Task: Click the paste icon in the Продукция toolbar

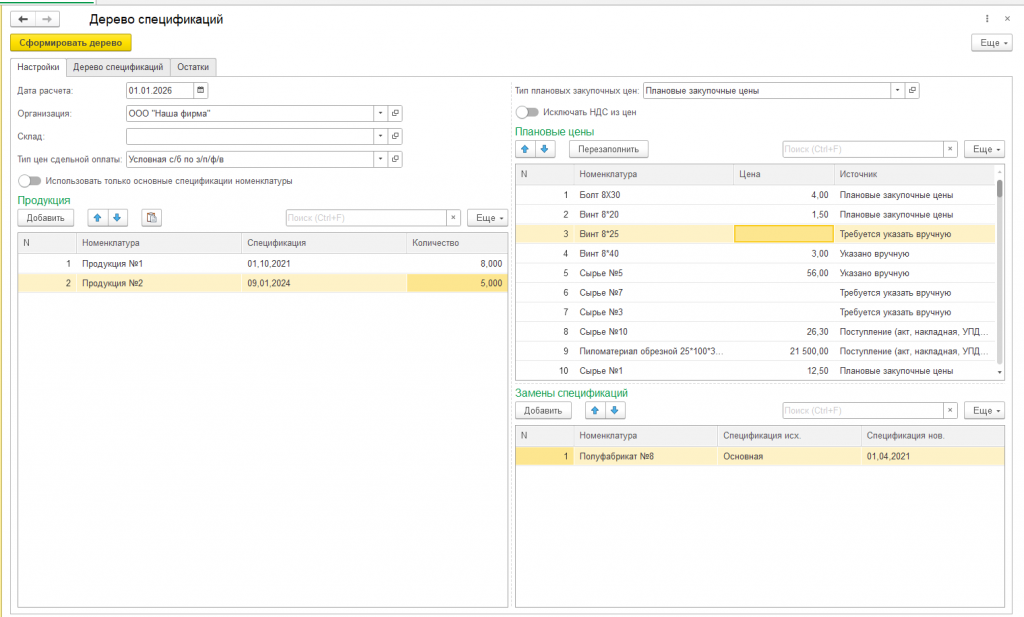Action: click(x=152, y=218)
